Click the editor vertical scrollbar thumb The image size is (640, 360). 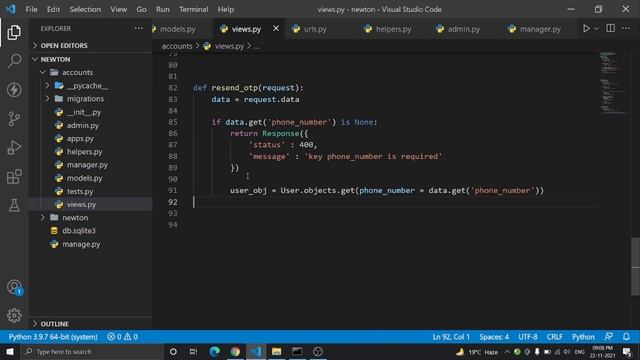(635, 266)
